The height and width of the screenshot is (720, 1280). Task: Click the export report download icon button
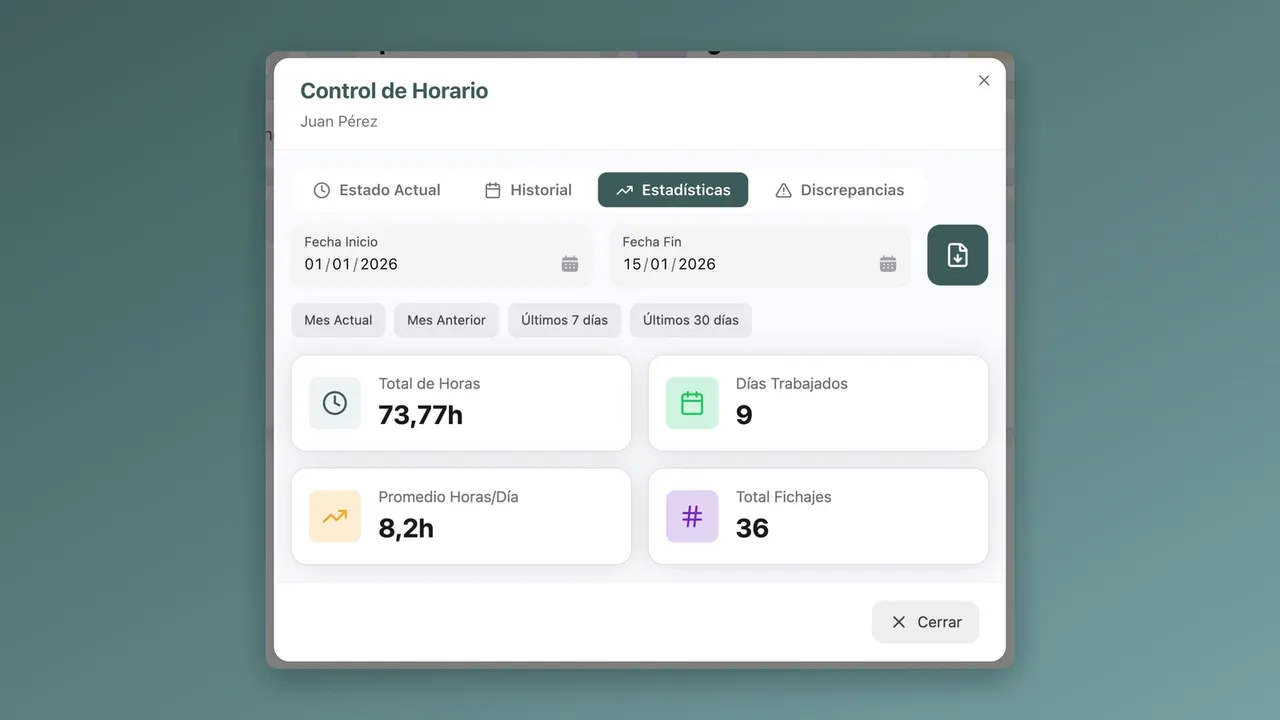point(958,255)
